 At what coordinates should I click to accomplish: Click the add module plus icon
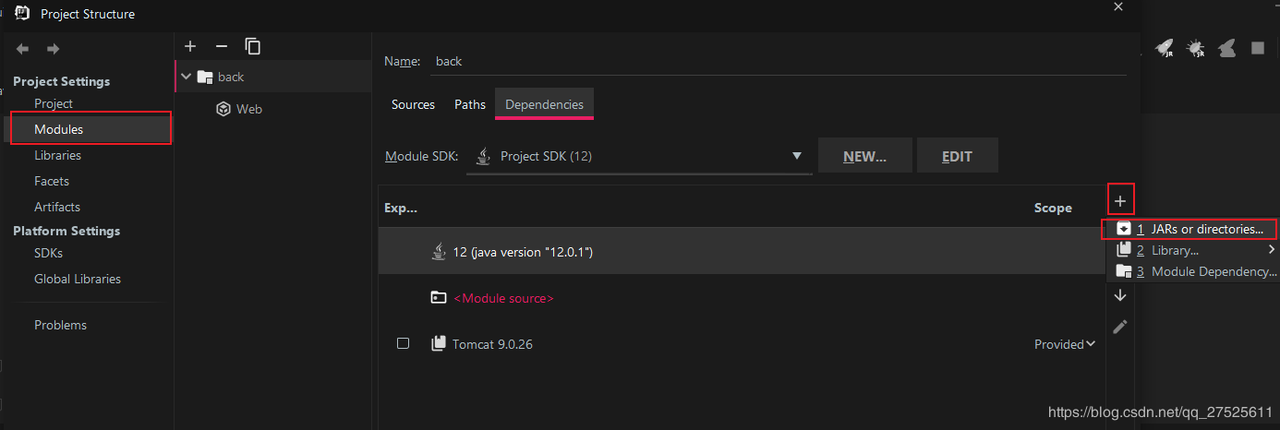pos(190,46)
